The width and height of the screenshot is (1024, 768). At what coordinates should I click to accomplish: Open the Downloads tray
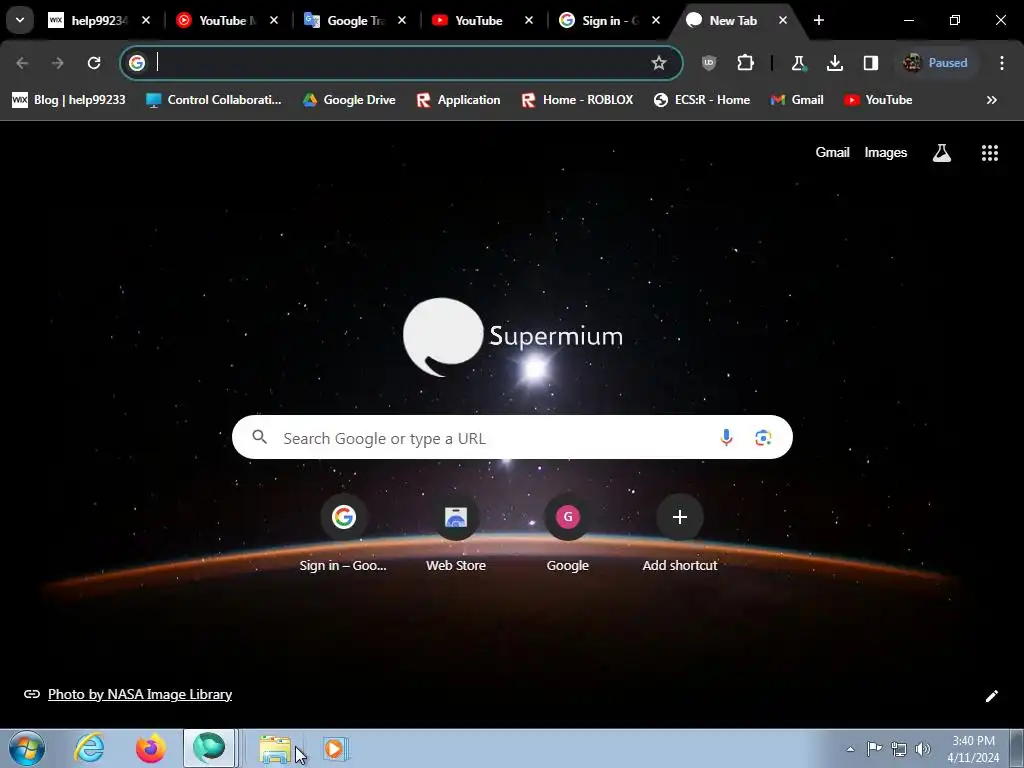835,63
